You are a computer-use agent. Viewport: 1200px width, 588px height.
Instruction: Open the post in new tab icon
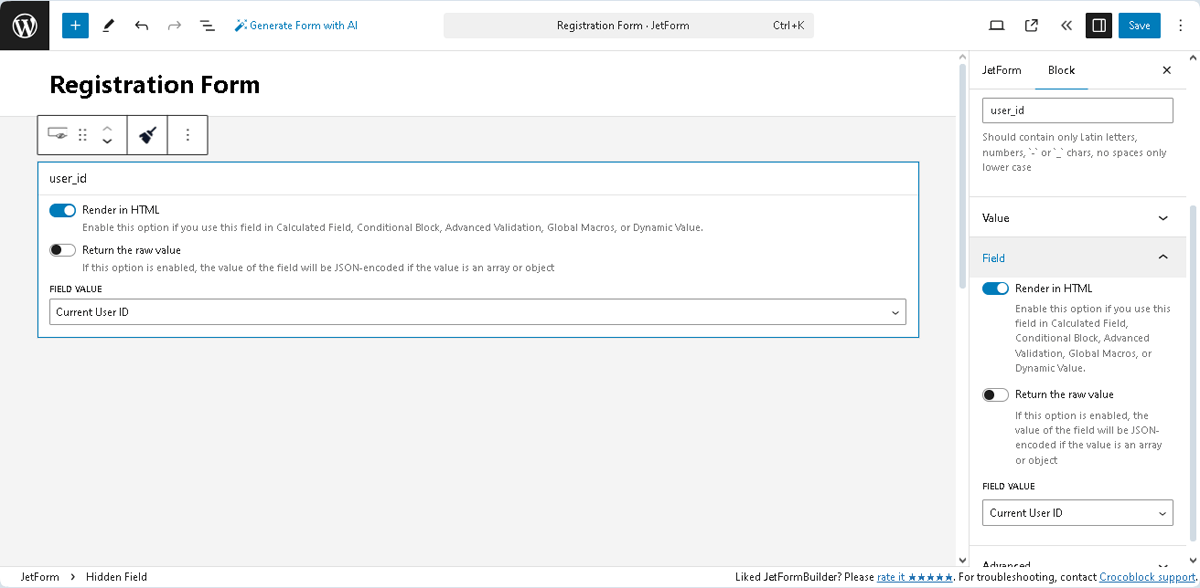point(1031,24)
